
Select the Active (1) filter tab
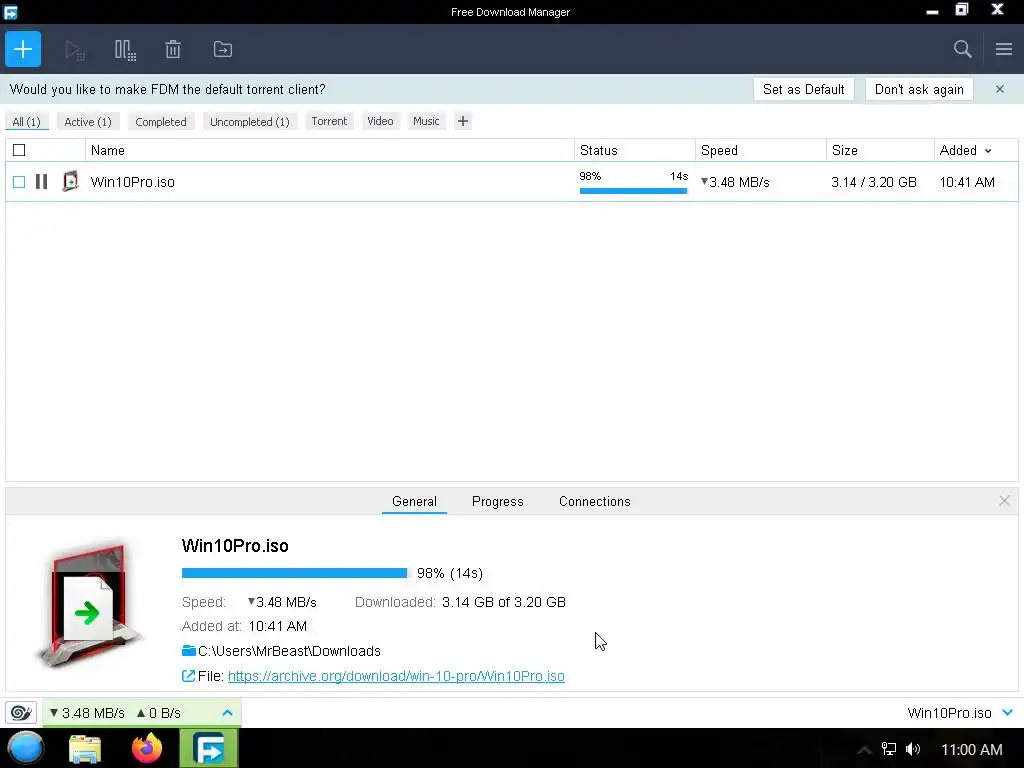click(x=88, y=121)
